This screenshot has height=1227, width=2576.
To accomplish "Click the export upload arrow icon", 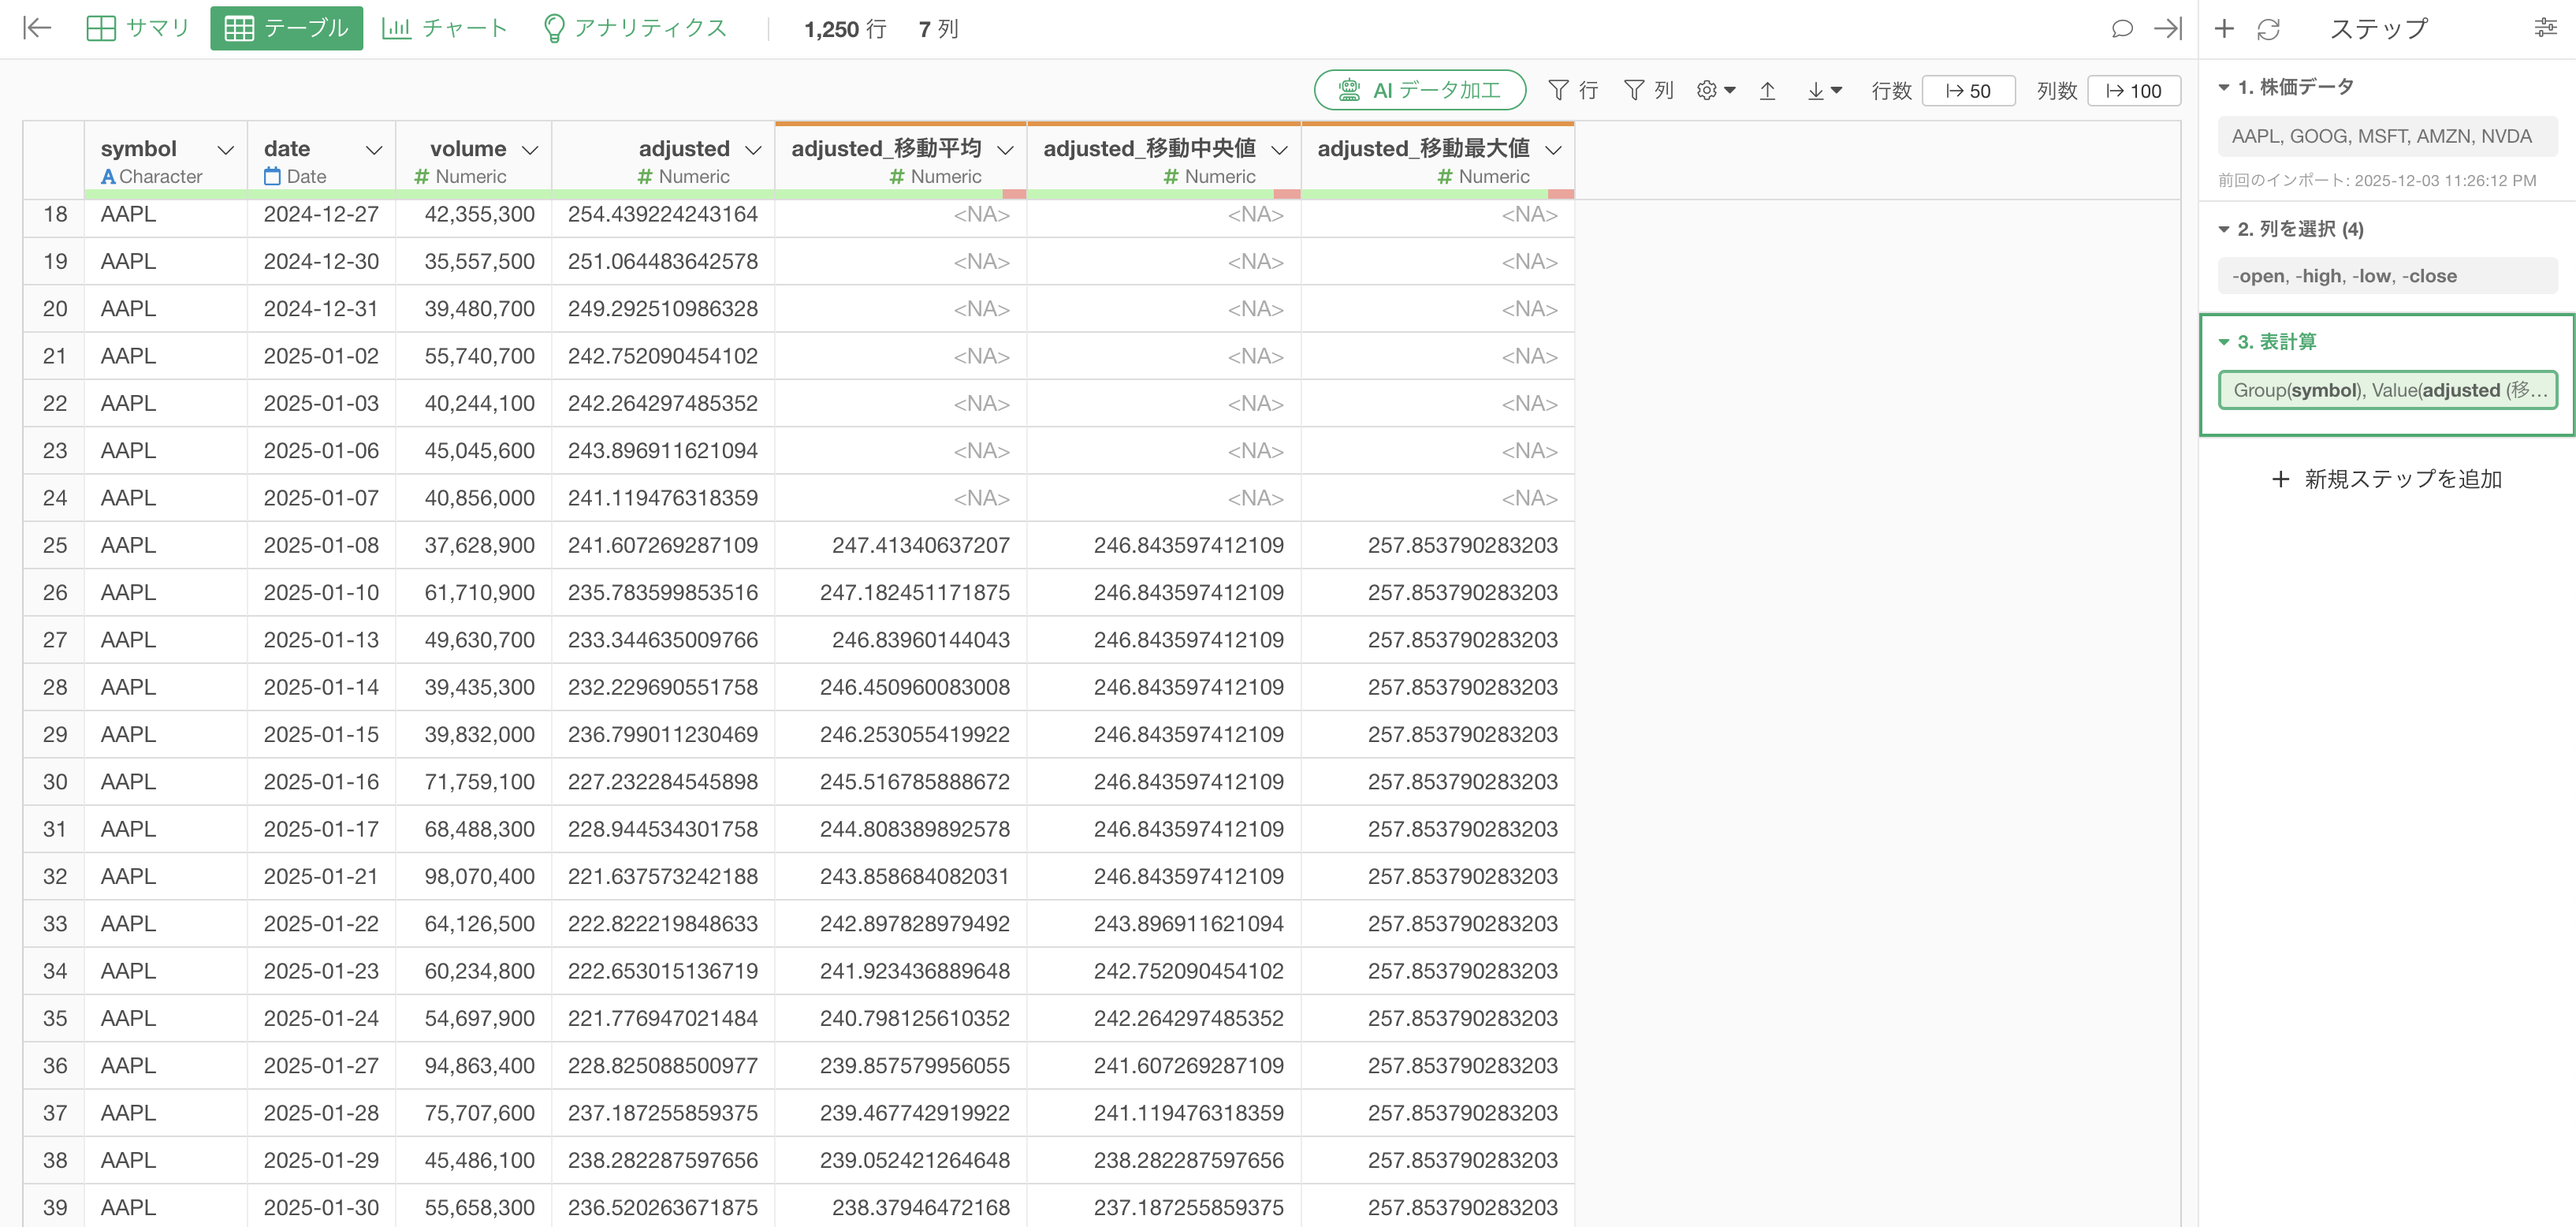I will coord(1767,91).
